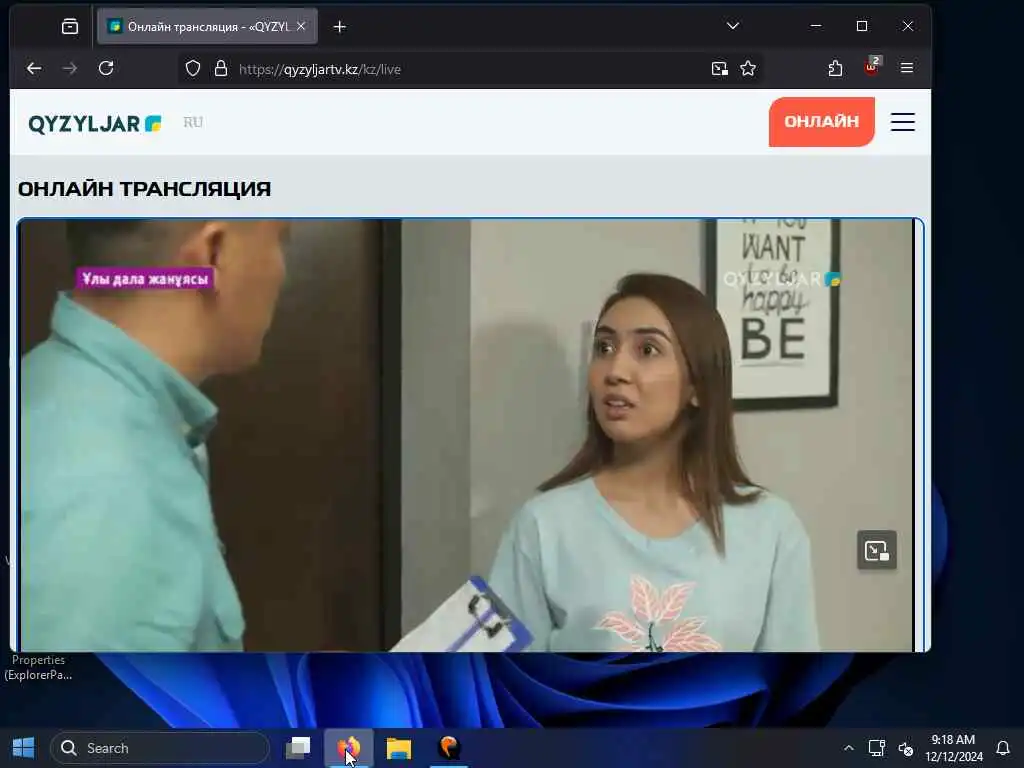Open the display tray icon
This screenshot has width=1024, height=768.
[876, 748]
